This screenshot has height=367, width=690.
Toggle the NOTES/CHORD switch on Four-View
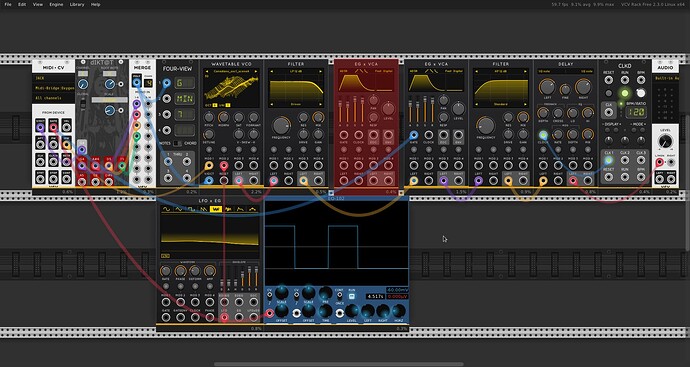click(177, 143)
